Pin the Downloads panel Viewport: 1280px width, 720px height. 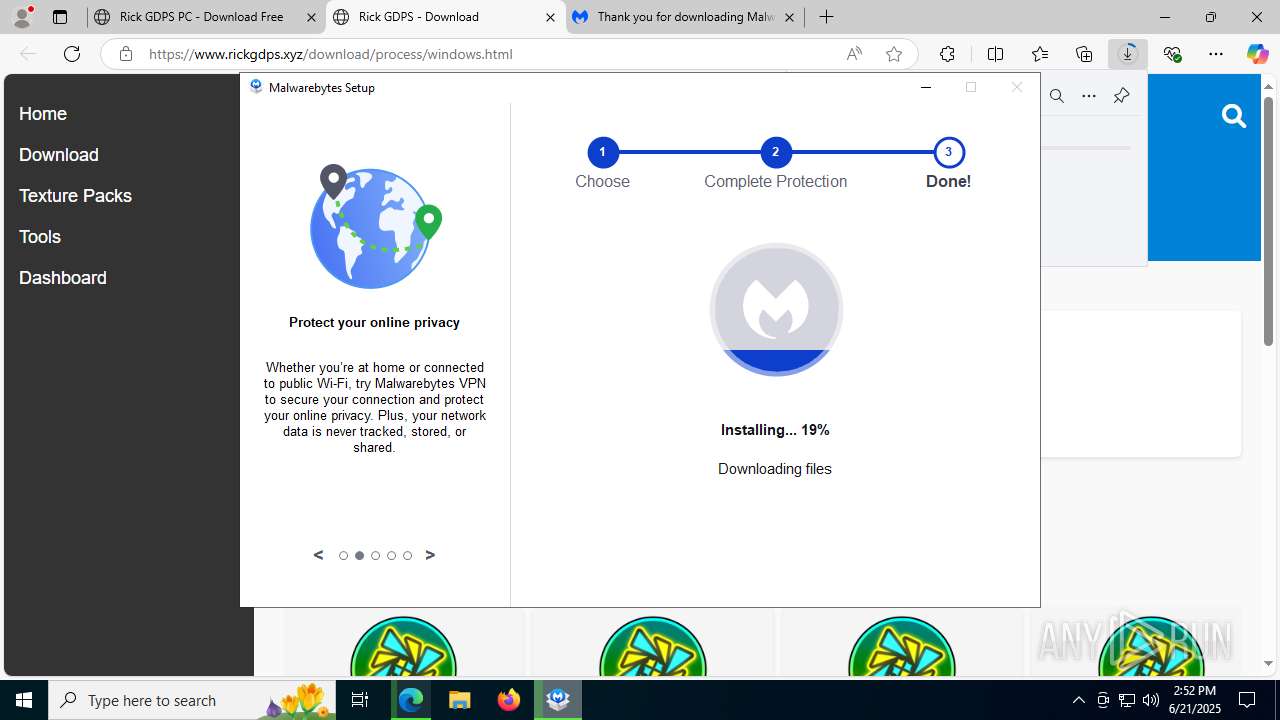click(1121, 96)
